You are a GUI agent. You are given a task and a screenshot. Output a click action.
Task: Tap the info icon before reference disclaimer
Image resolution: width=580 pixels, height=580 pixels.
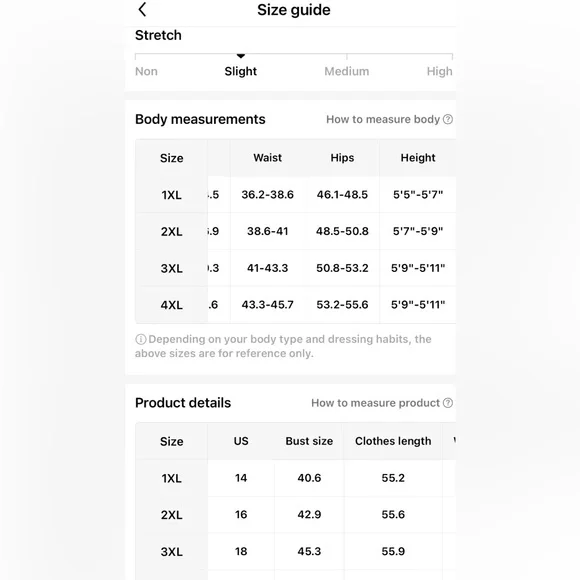click(x=141, y=339)
